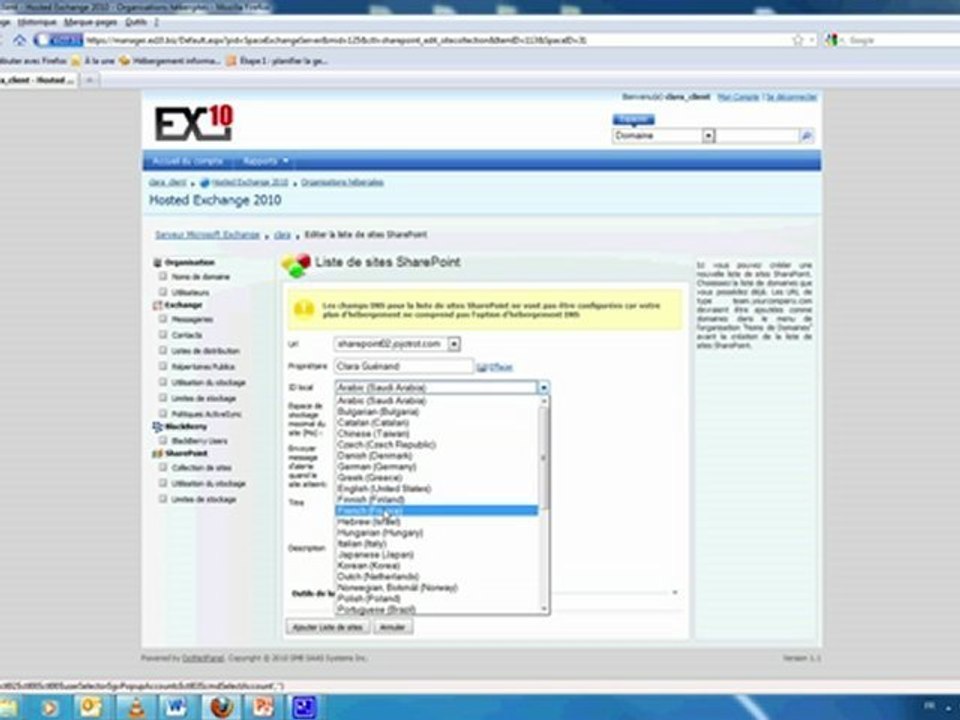
Task: Open Contacts under Exchange
Action: click(187, 336)
